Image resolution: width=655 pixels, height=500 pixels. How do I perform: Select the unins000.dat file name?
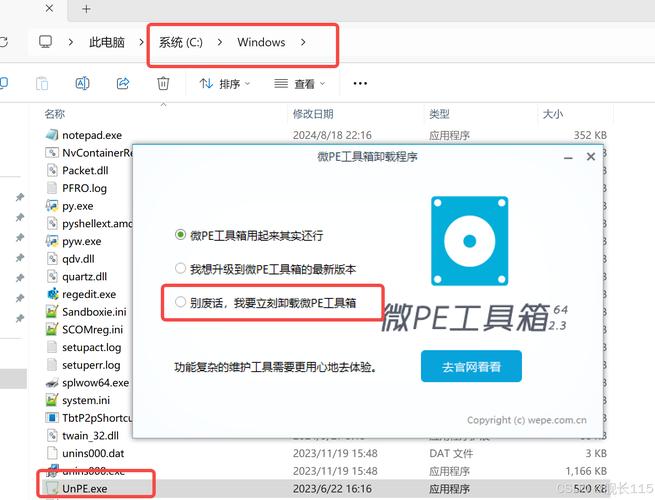click(93, 453)
